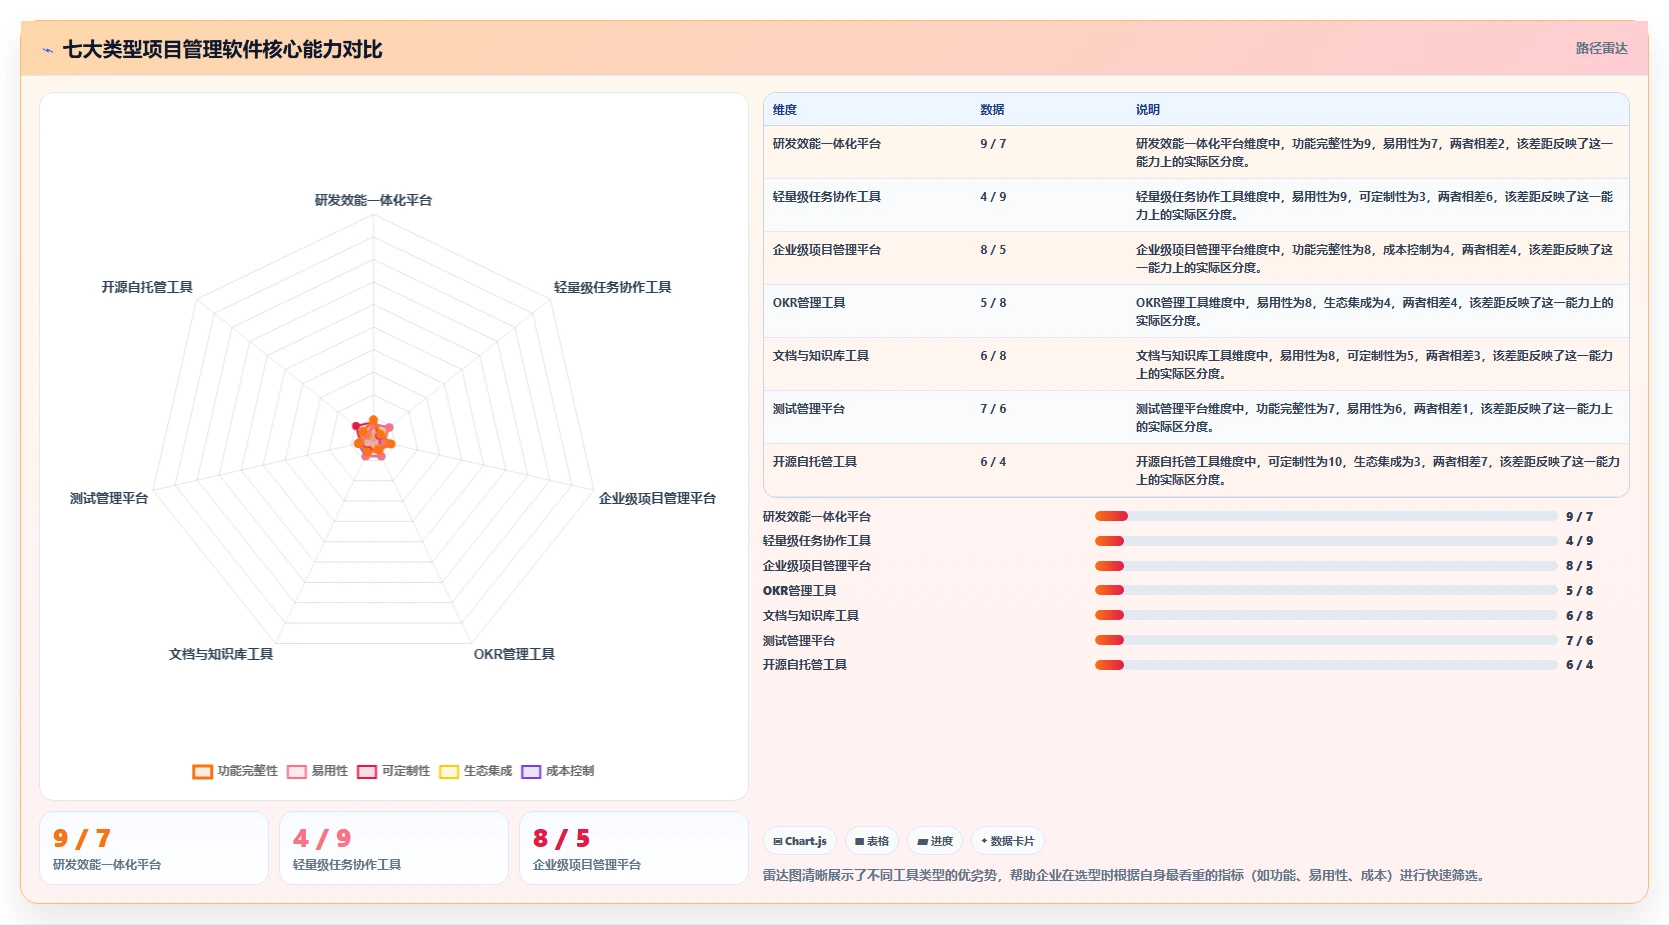Click the 进度 tag

[935, 841]
